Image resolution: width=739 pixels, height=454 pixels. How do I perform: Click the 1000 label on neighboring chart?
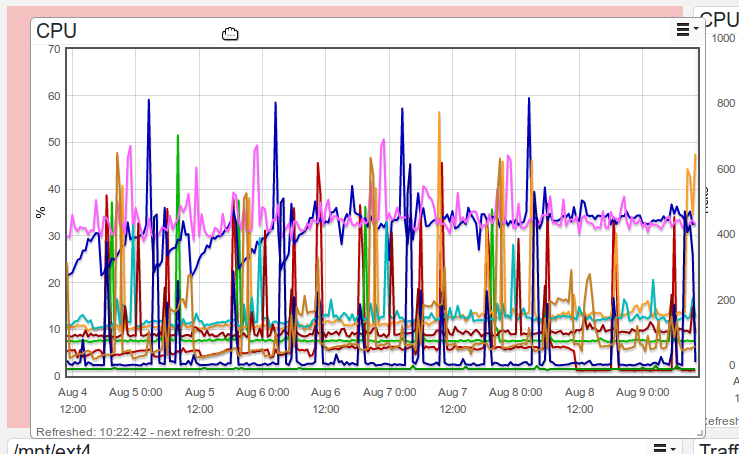(723, 38)
